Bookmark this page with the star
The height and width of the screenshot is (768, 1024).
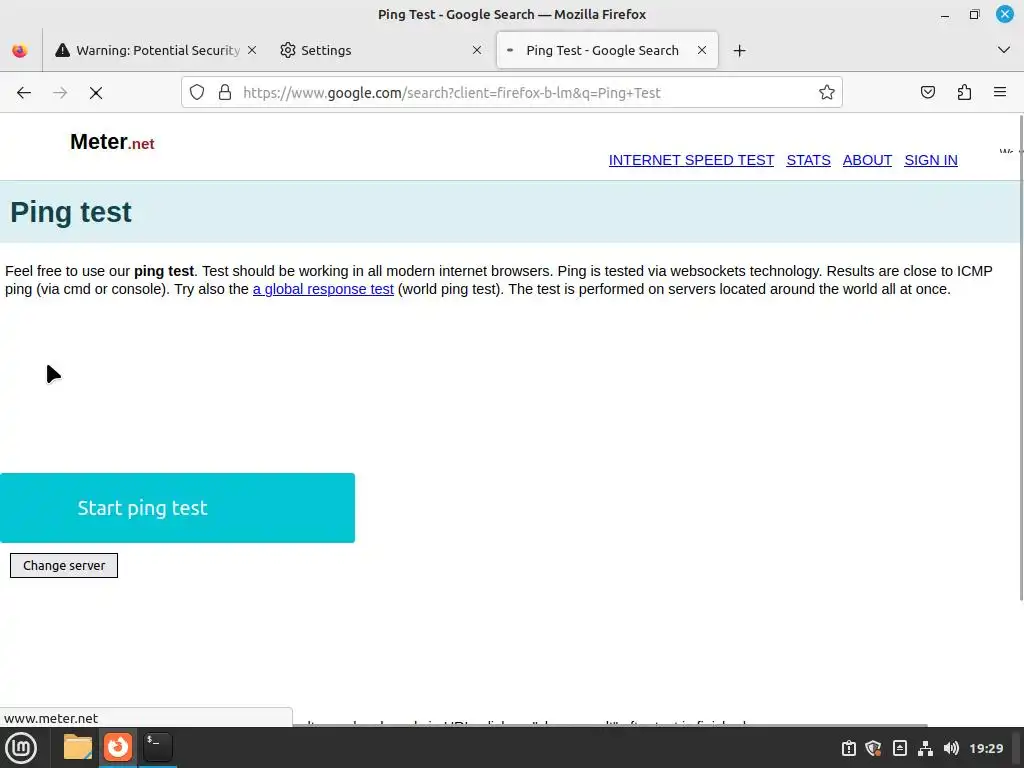pyautogui.click(x=827, y=93)
